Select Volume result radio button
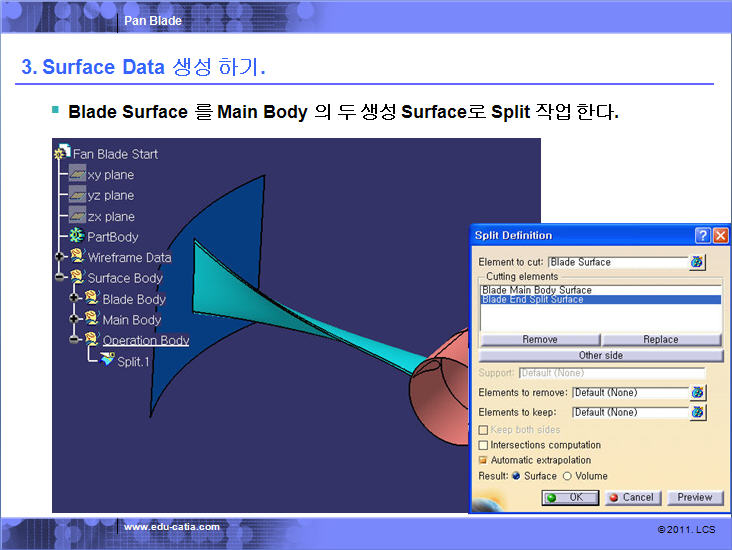This screenshot has width=732, height=550. point(568,476)
